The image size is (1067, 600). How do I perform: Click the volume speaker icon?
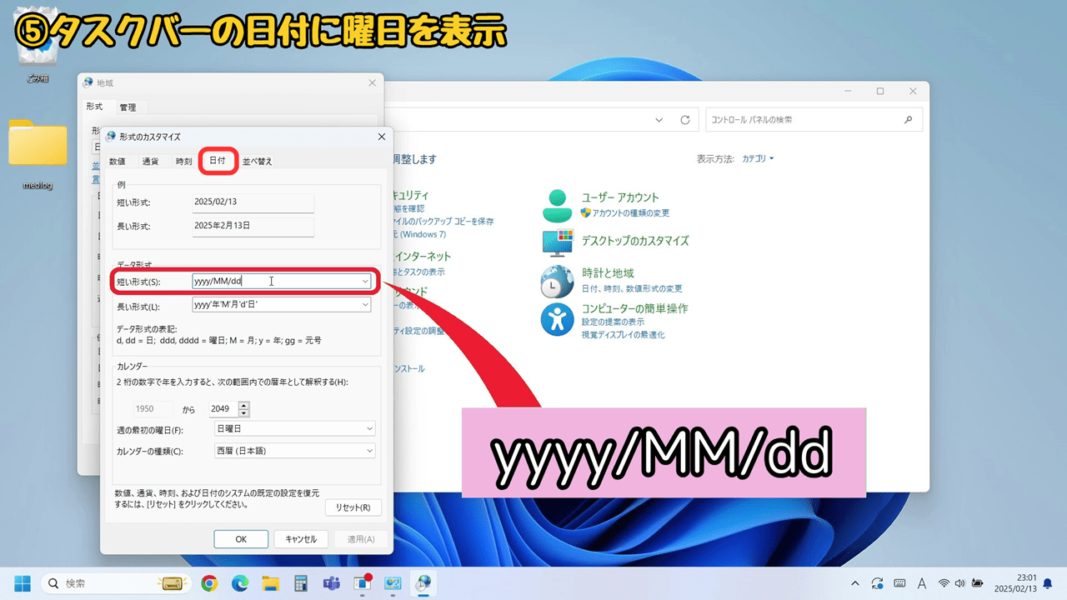(x=960, y=582)
